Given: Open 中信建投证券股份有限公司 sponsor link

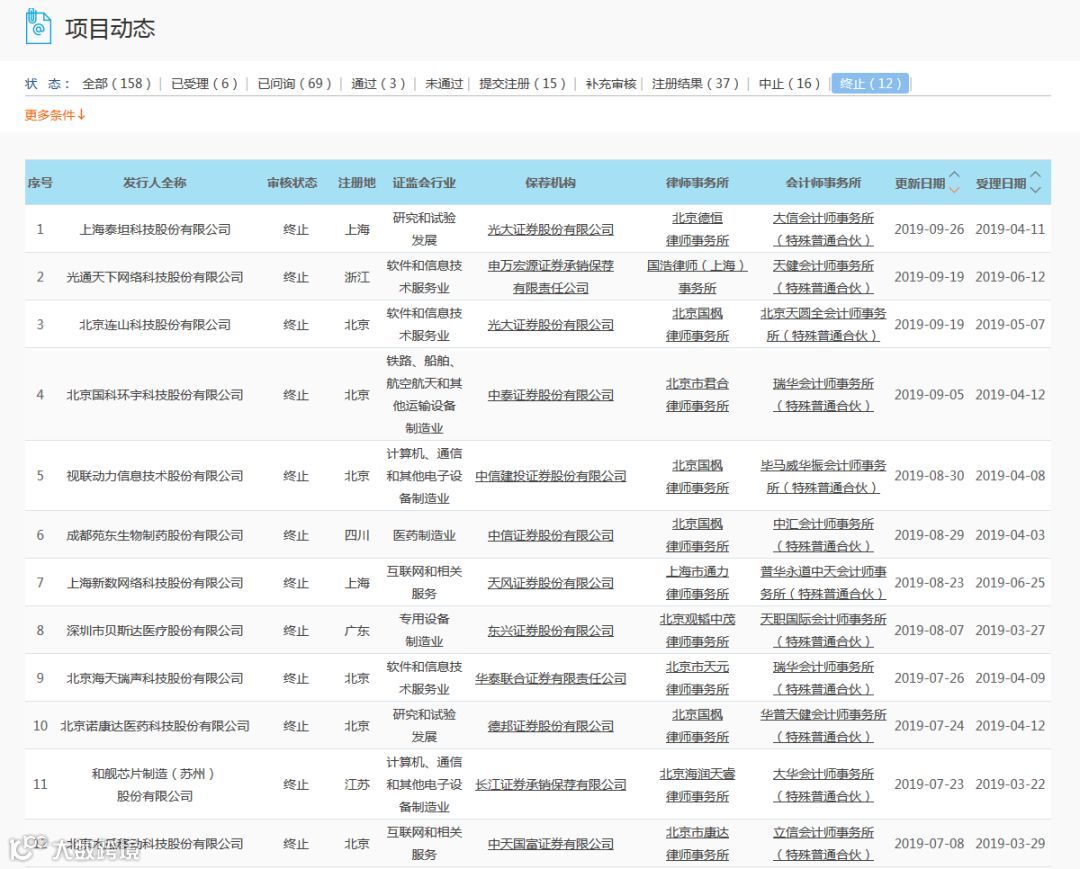Looking at the screenshot, I should tap(550, 476).
